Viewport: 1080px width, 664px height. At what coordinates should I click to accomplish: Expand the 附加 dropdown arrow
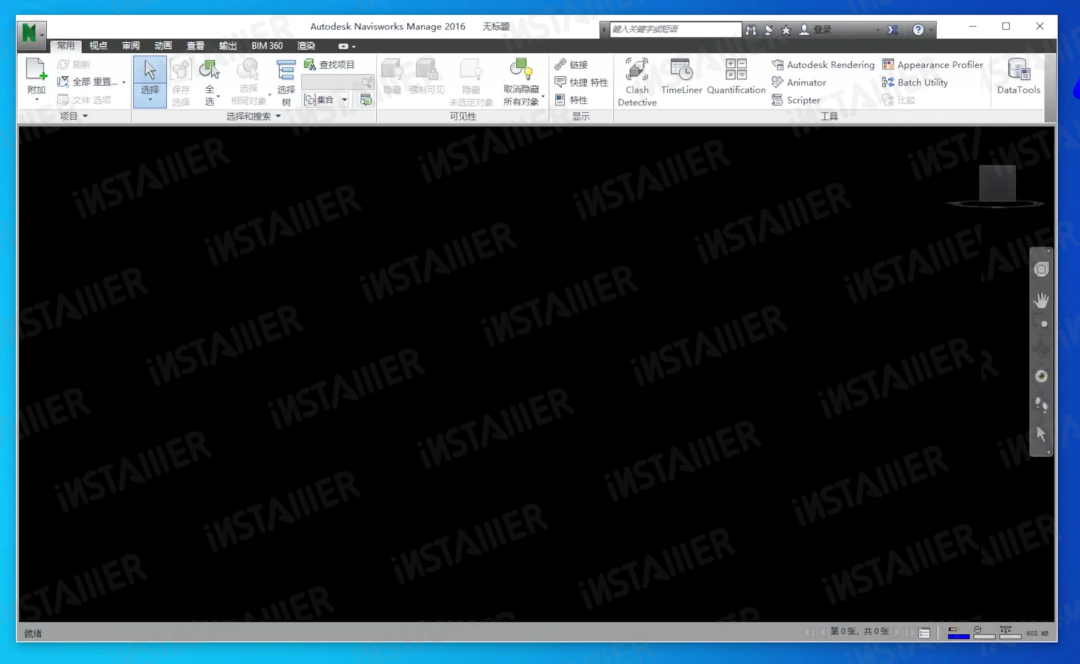click(x=36, y=101)
